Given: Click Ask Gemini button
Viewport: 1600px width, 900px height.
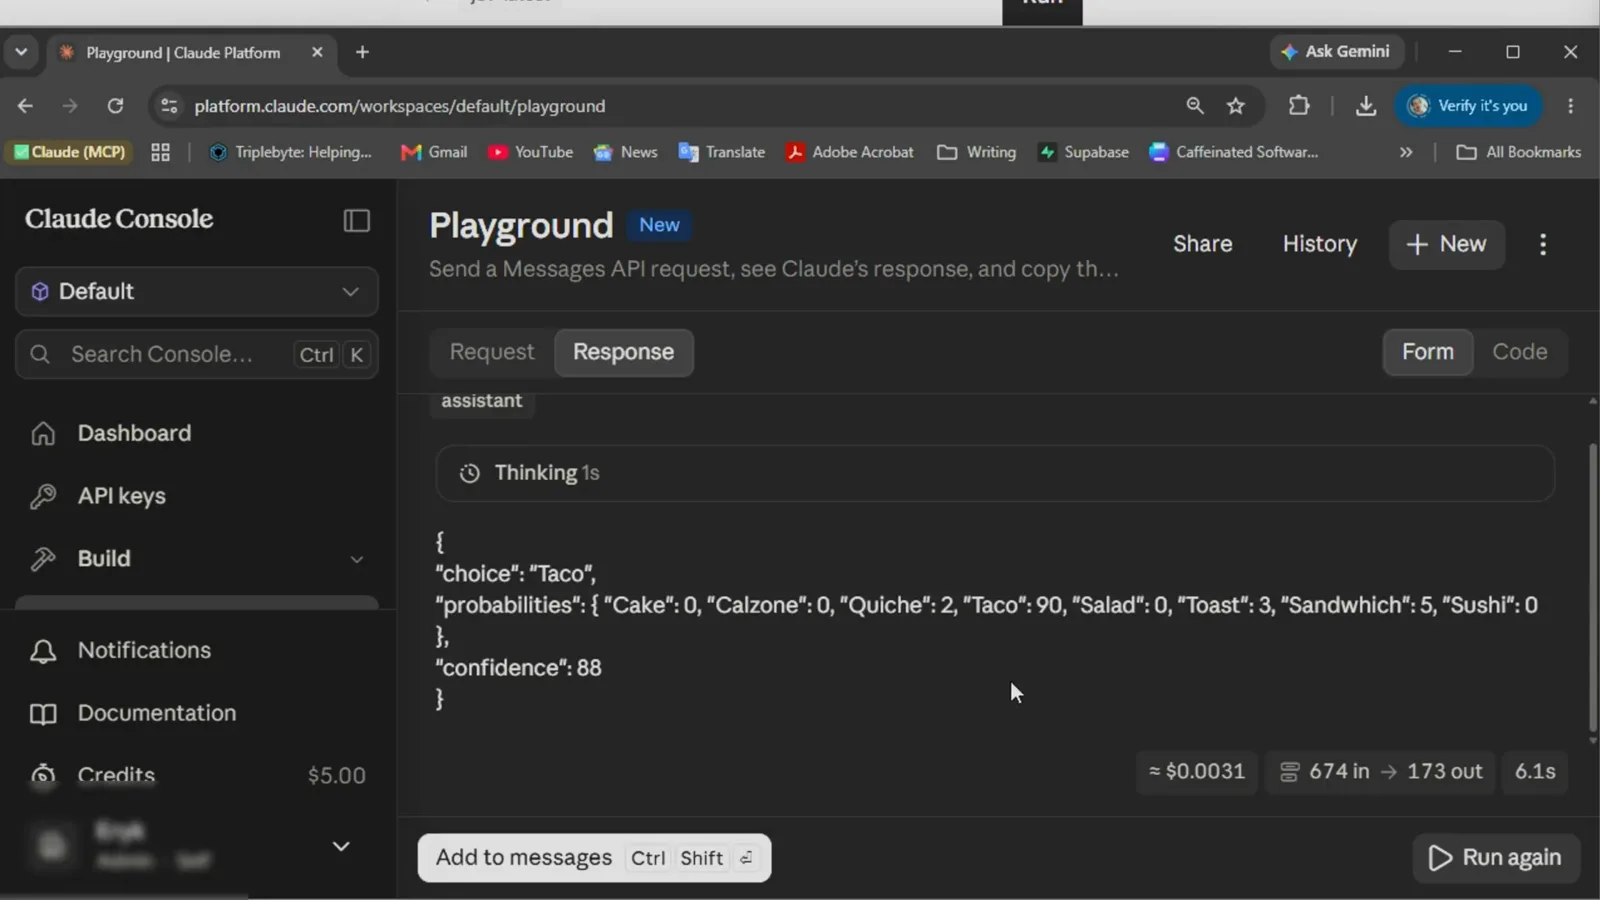Looking at the screenshot, I should [x=1337, y=52].
